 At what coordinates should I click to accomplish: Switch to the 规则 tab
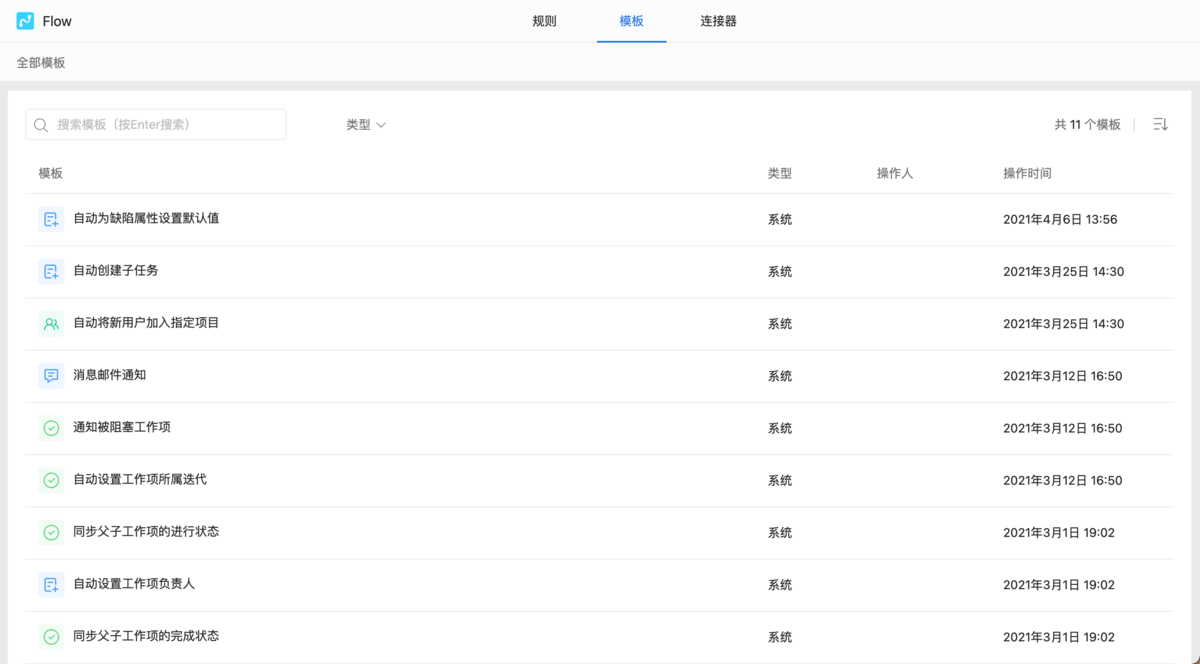pyautogui.click(x=544, y=21)
